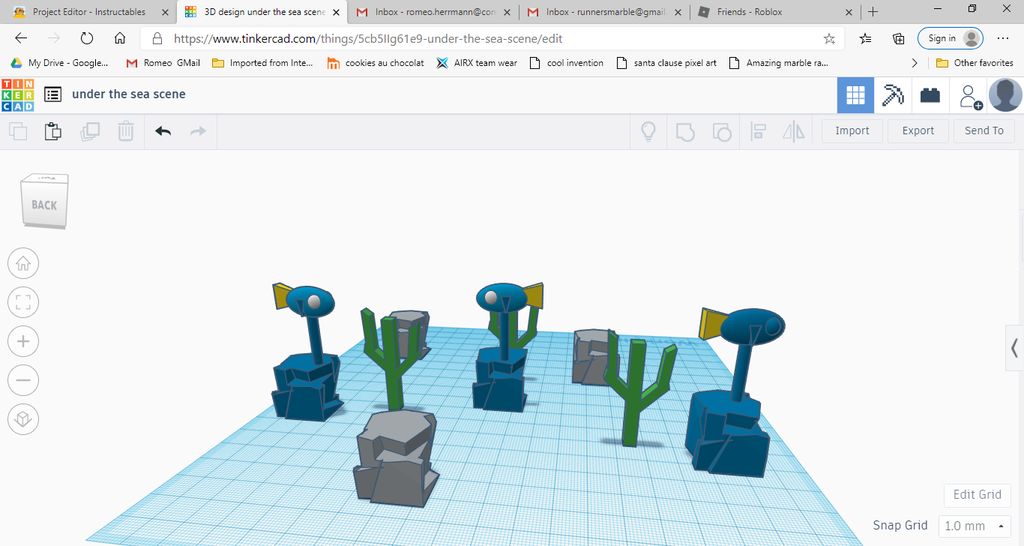Click the Edit Grid button
This screenshot has width=1024, height=546.
[976, 495]
